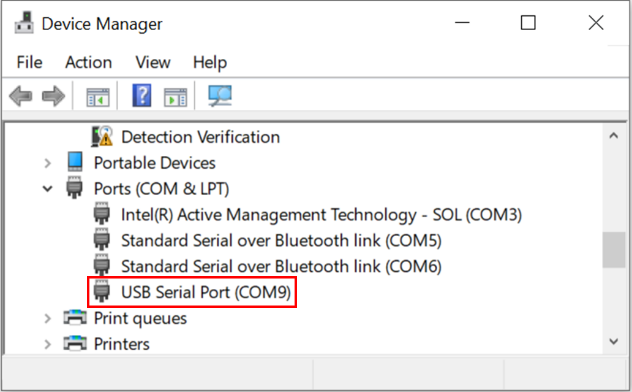Click the Forward arrow toolbar icon
Image resolution: width=632 pixels, height=392 pixels.
coord(53,96)
